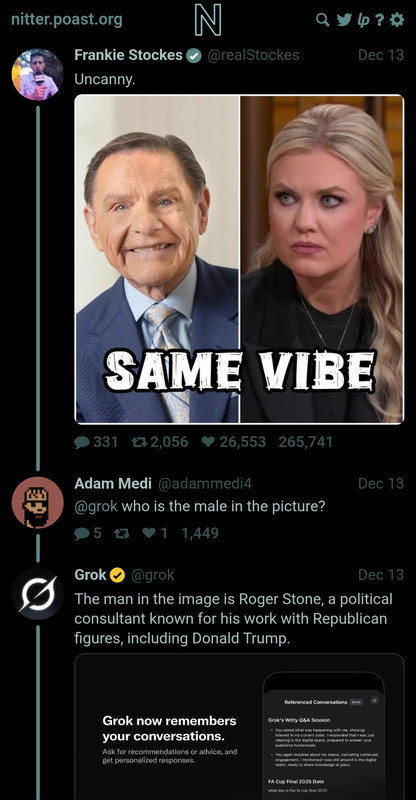Click the Nitter N logo
Screen dimensions: 416x800
click(208, 20)
